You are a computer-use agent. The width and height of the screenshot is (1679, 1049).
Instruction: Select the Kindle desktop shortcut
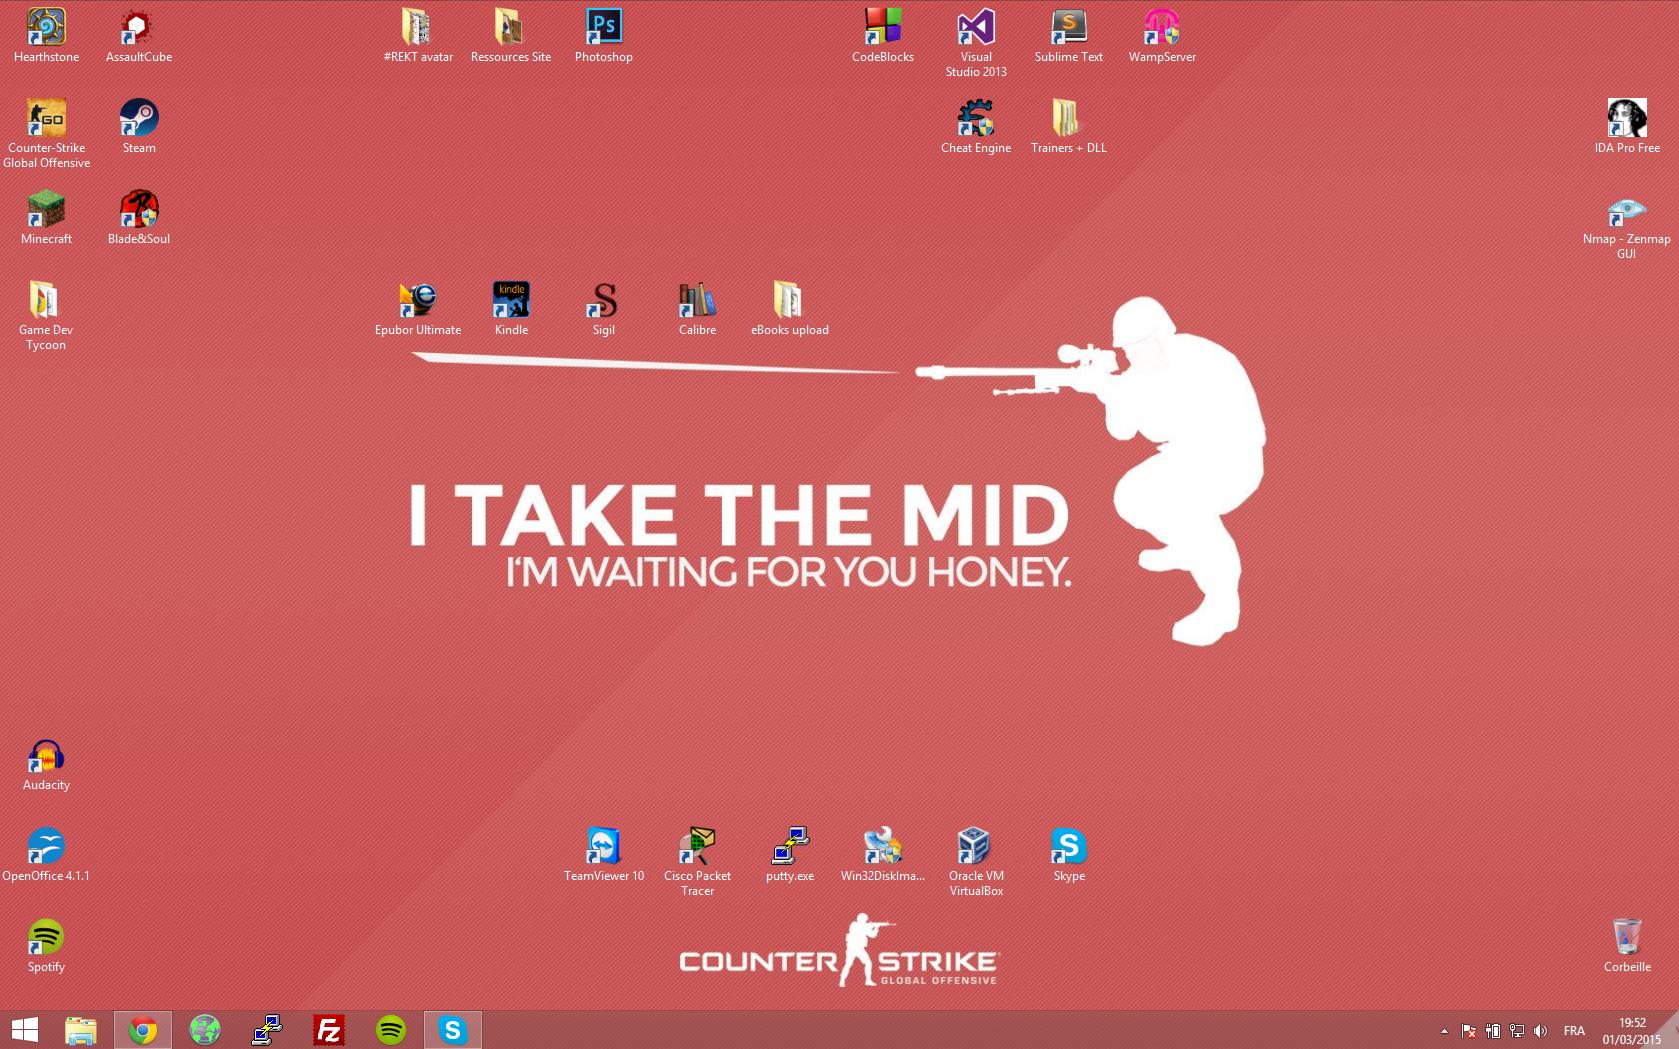tap(511, 309)
